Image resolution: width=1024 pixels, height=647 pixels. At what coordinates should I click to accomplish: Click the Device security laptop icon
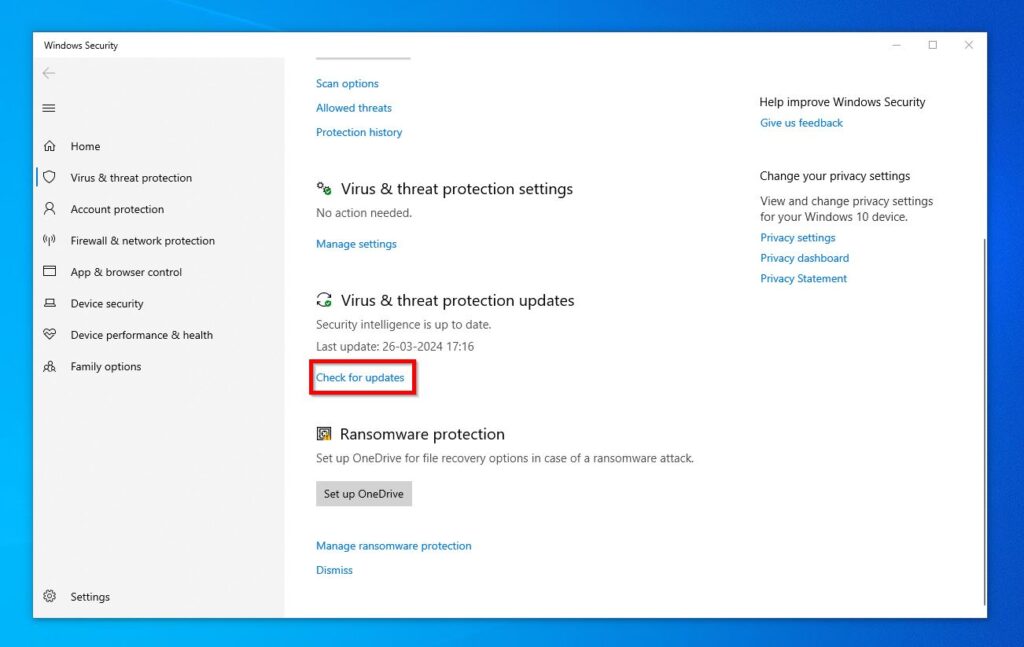click(50, 303)
